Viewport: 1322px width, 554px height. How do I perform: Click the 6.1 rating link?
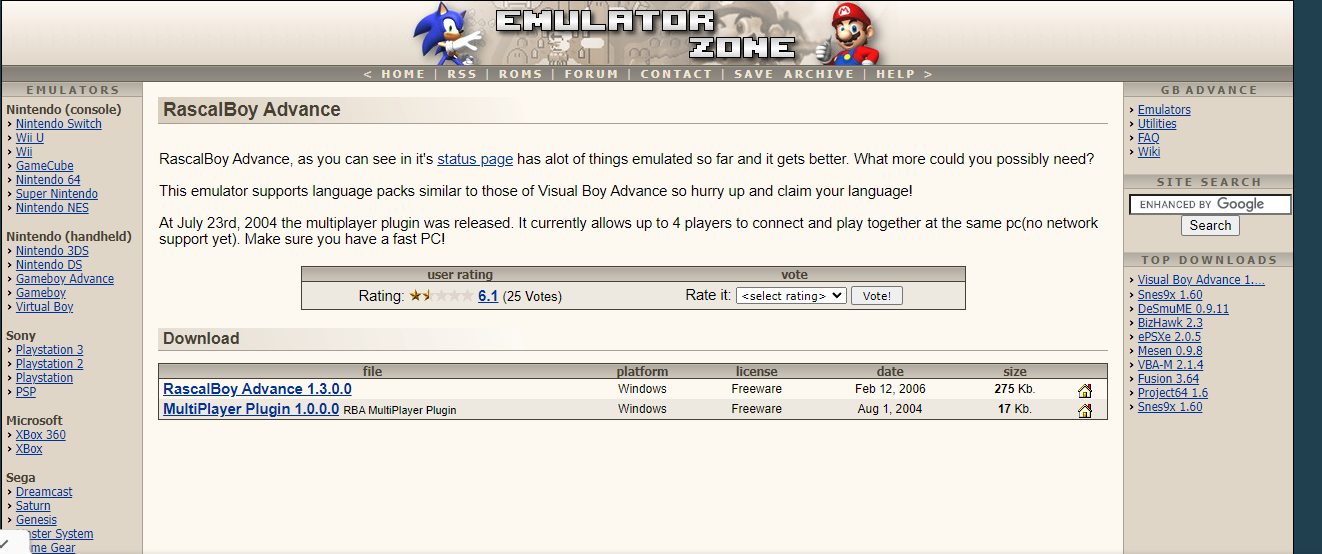point(488,296)
